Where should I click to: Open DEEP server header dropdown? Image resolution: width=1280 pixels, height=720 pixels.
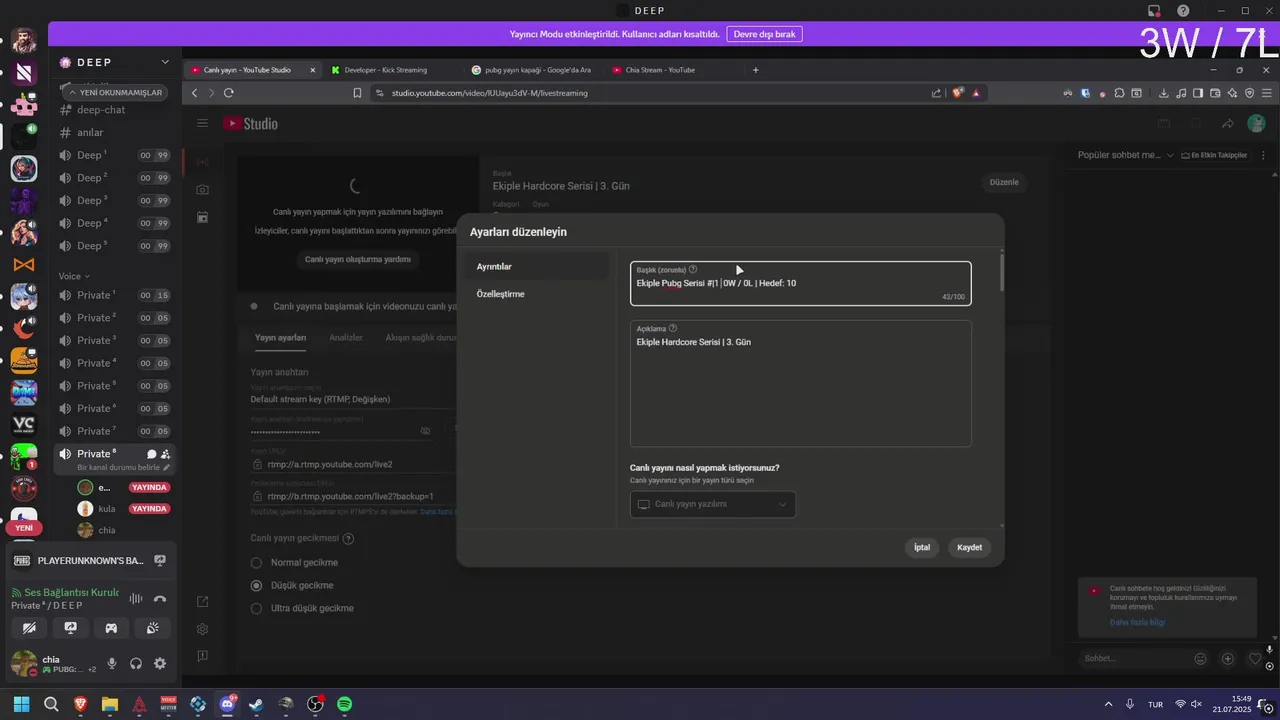click(x=118, y=62)
